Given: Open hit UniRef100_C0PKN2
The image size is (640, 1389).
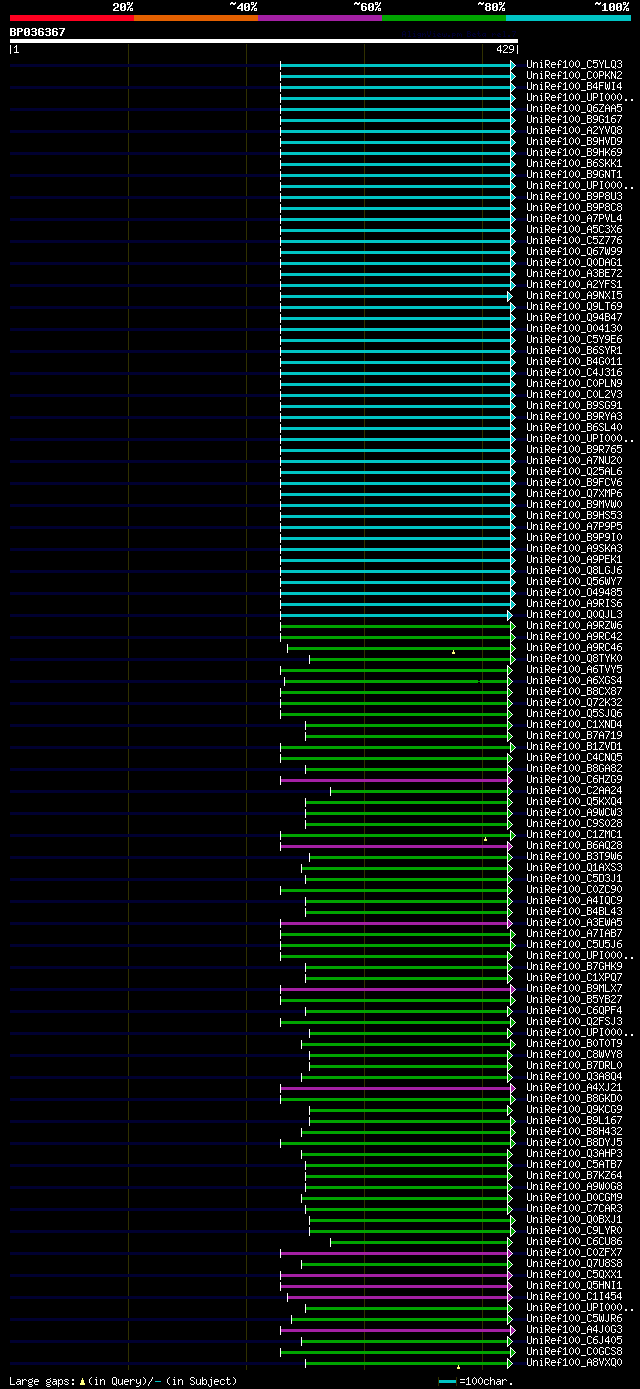Looking at the screenshot, I should point(574,76).
